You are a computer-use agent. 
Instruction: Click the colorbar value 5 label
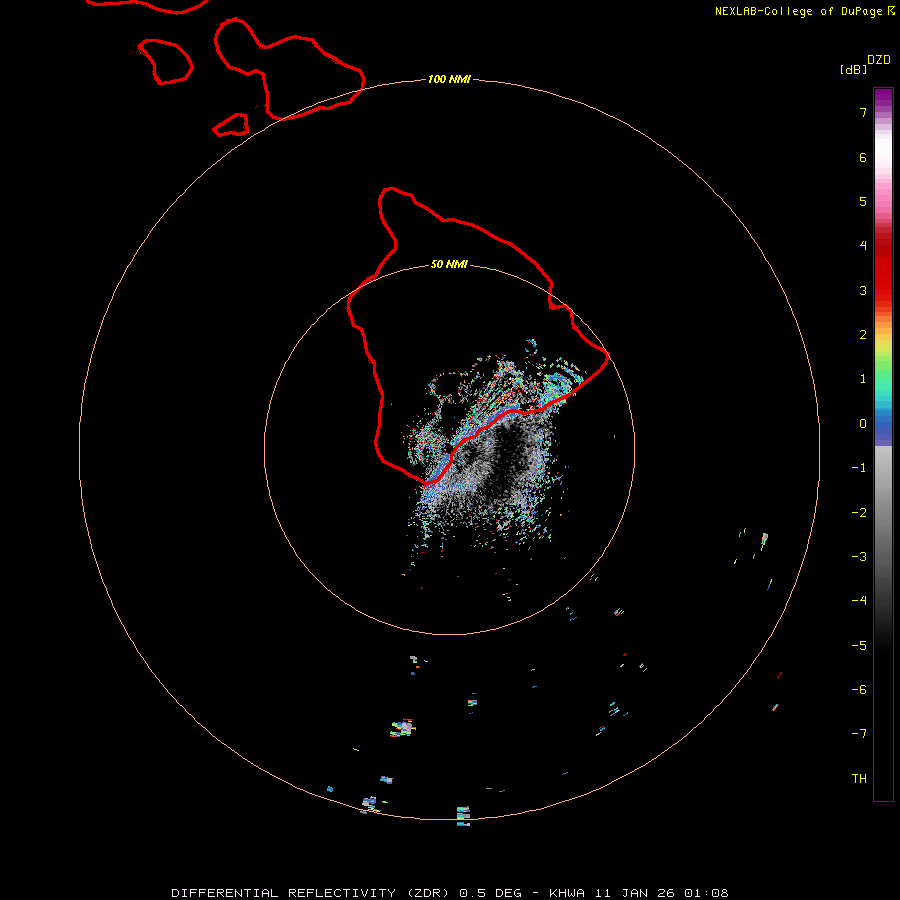click(x=863, y=201)
